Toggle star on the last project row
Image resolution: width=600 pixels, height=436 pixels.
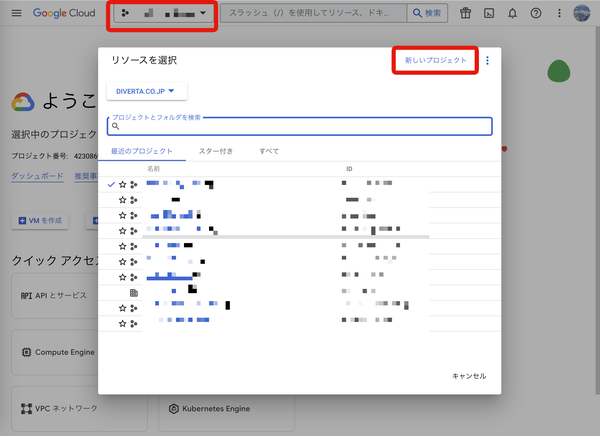(x=122, y=324)
